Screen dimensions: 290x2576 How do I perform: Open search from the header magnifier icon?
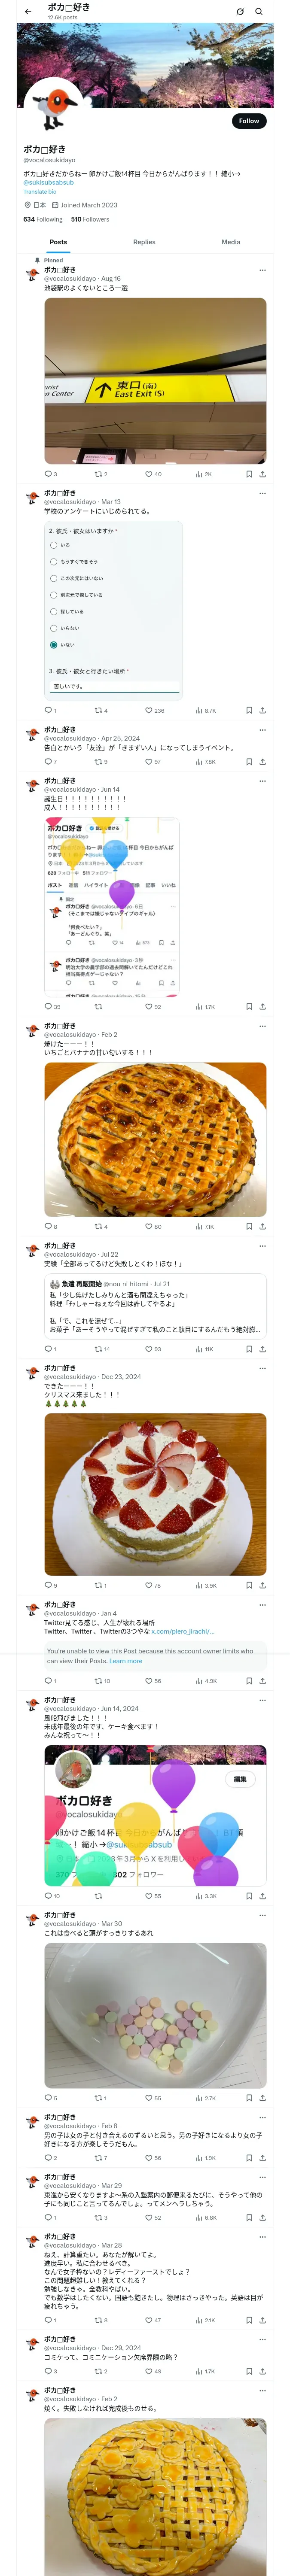(x=259, y=12)
